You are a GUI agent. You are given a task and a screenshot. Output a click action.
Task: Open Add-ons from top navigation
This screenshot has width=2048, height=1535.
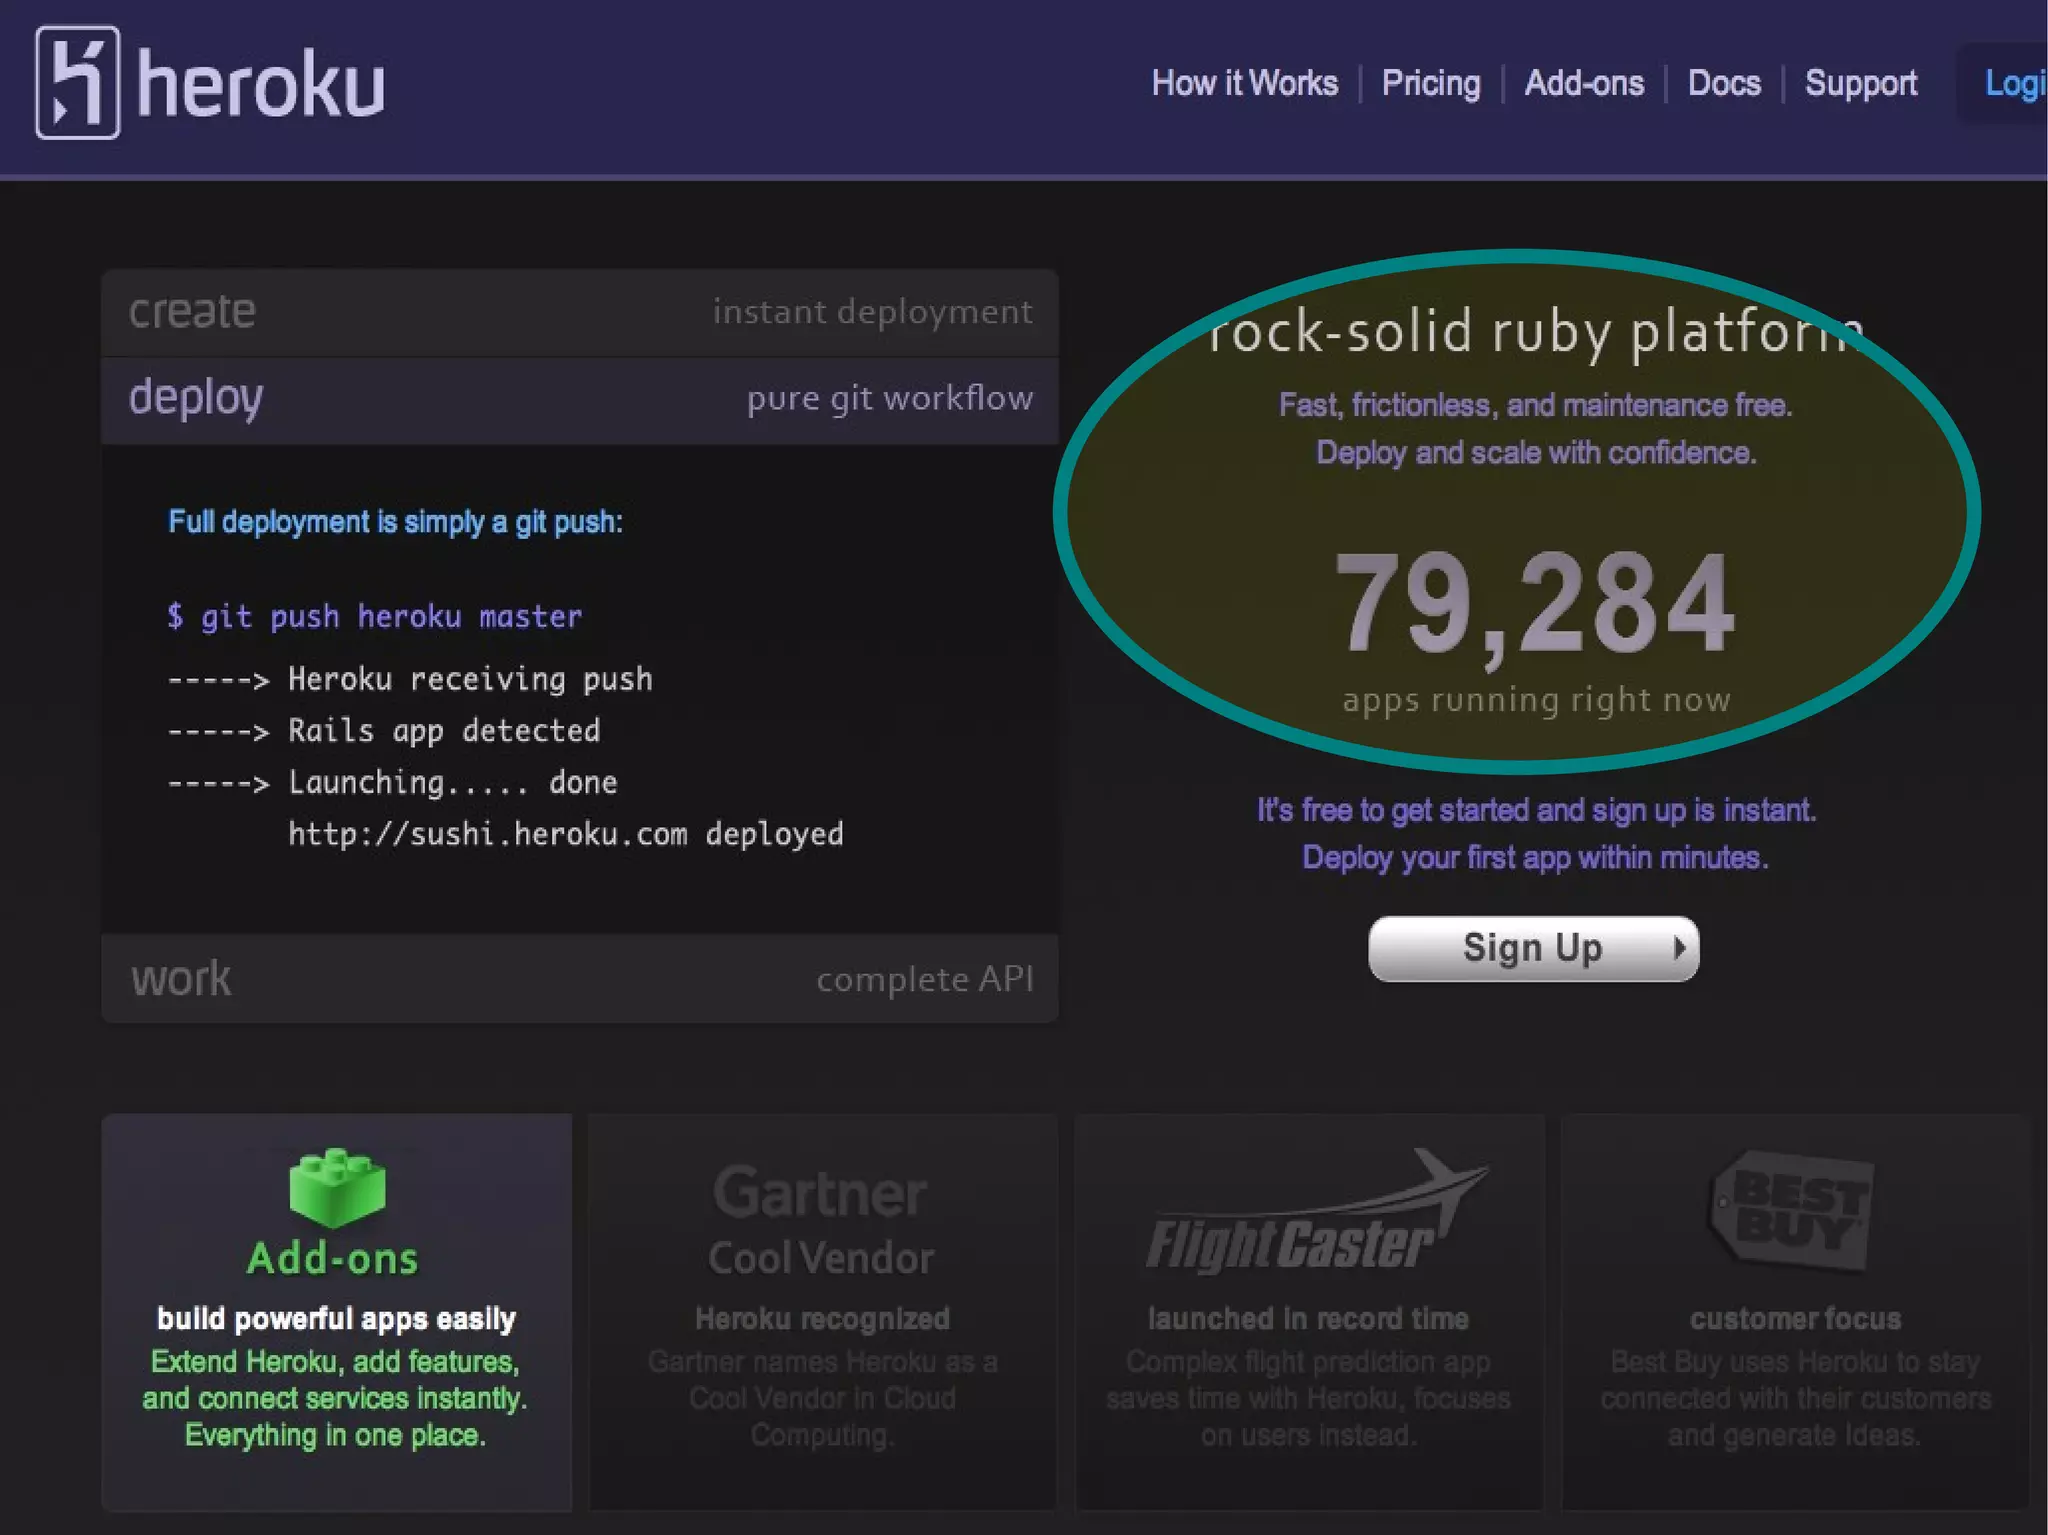(x=1583, y=83)
